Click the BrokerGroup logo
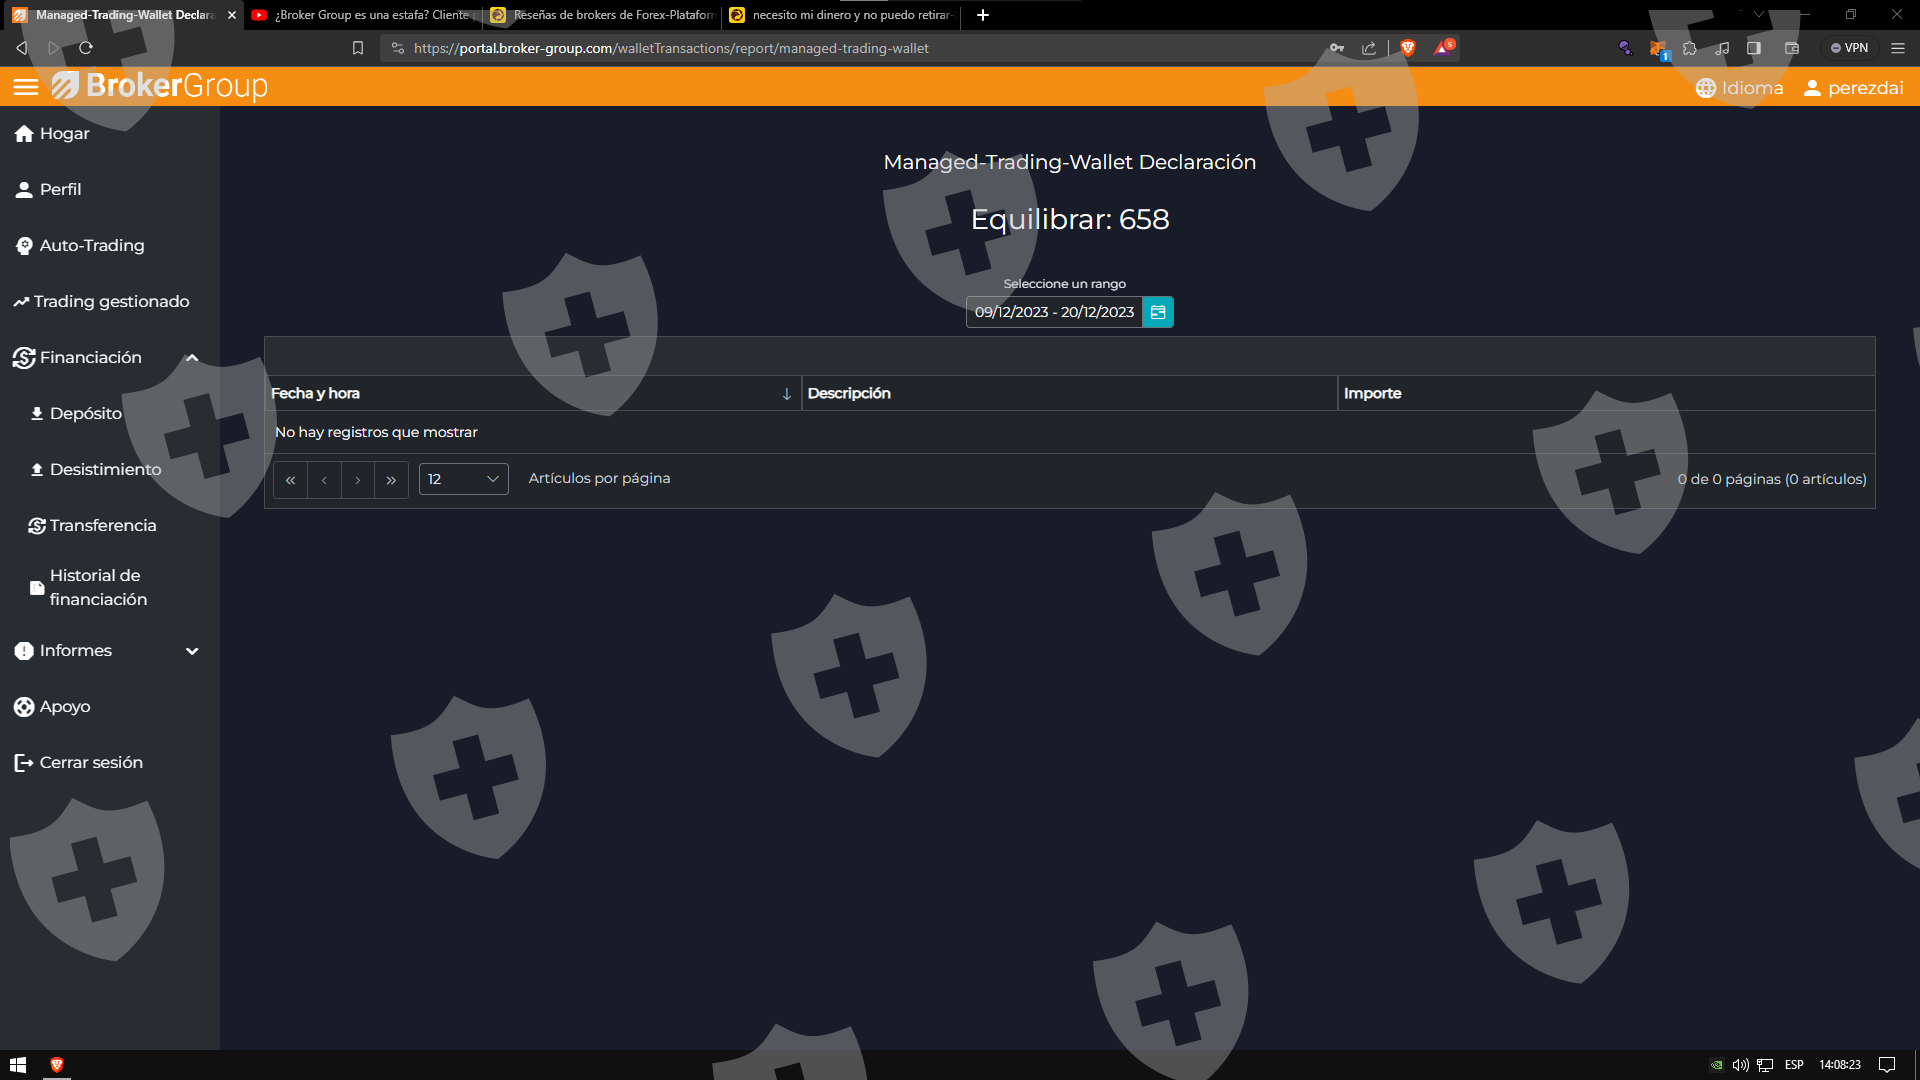This screenshot has width=1920, height=1080. (x=160, y=87)
